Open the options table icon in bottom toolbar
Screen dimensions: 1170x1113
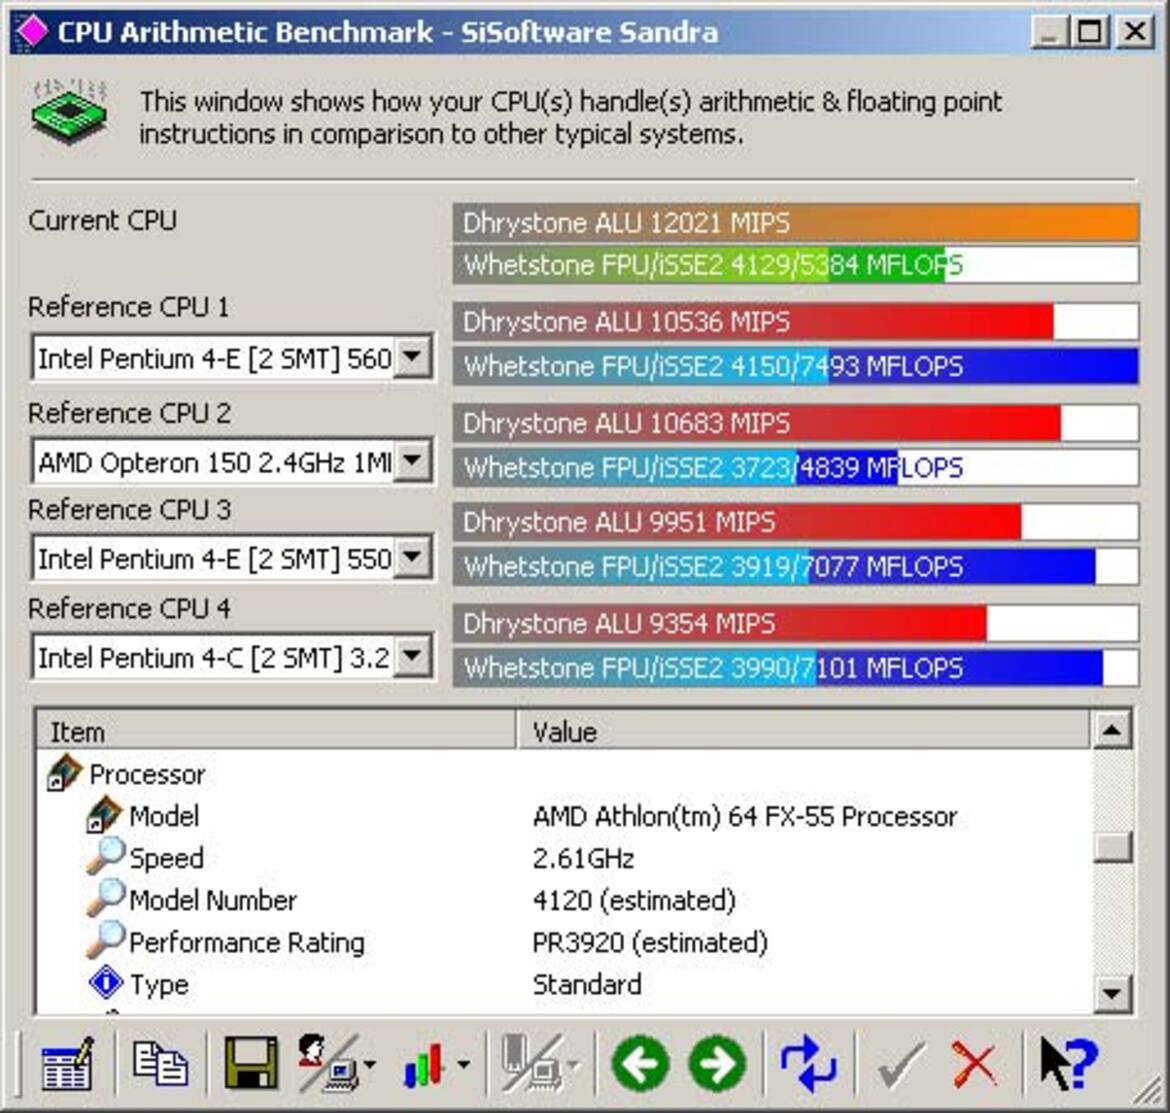click(x=67, y=1063)
